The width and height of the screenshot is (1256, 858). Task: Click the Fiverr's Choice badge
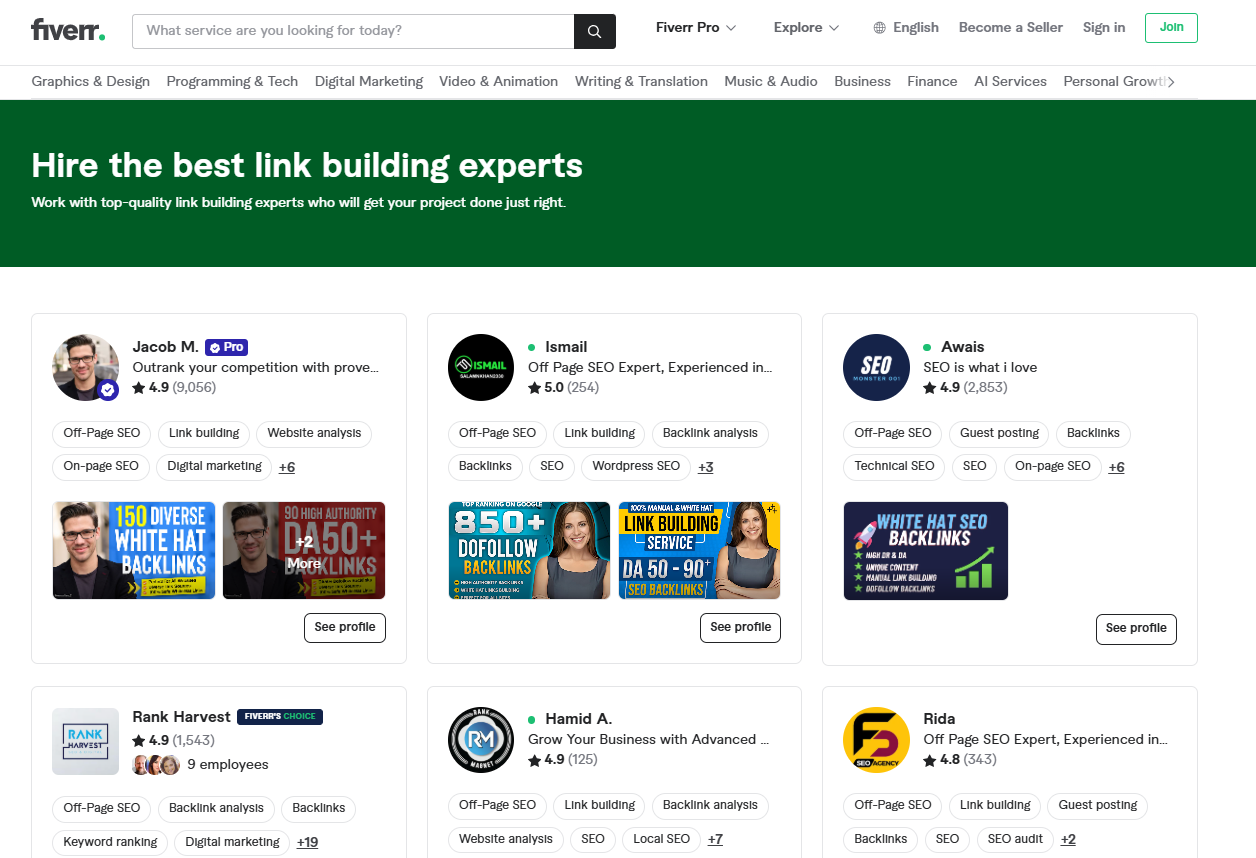pos(280,717)
